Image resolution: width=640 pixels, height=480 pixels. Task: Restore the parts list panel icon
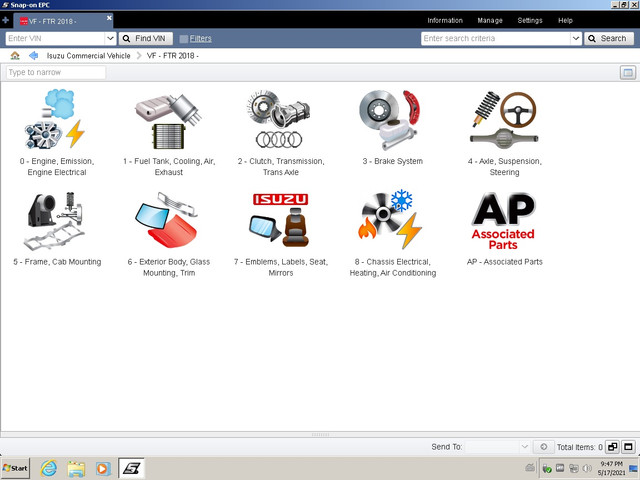612,447
